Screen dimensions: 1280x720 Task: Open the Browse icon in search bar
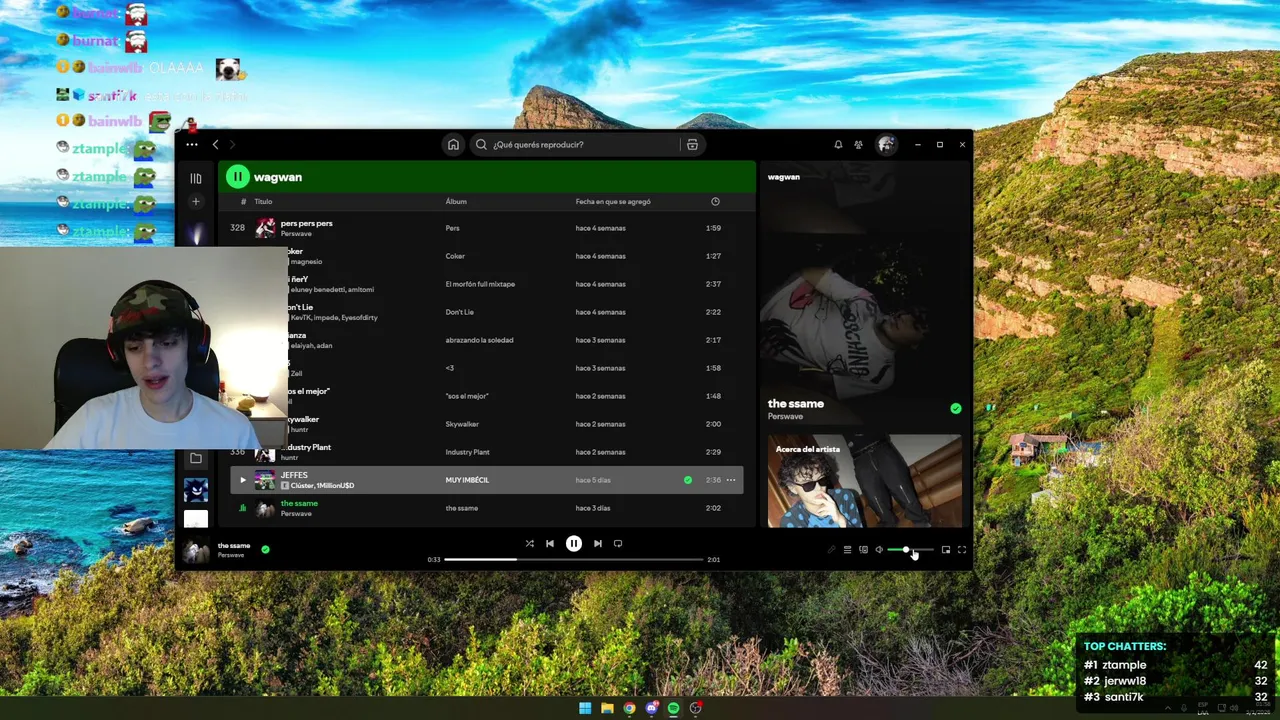[x=692, y=145]
